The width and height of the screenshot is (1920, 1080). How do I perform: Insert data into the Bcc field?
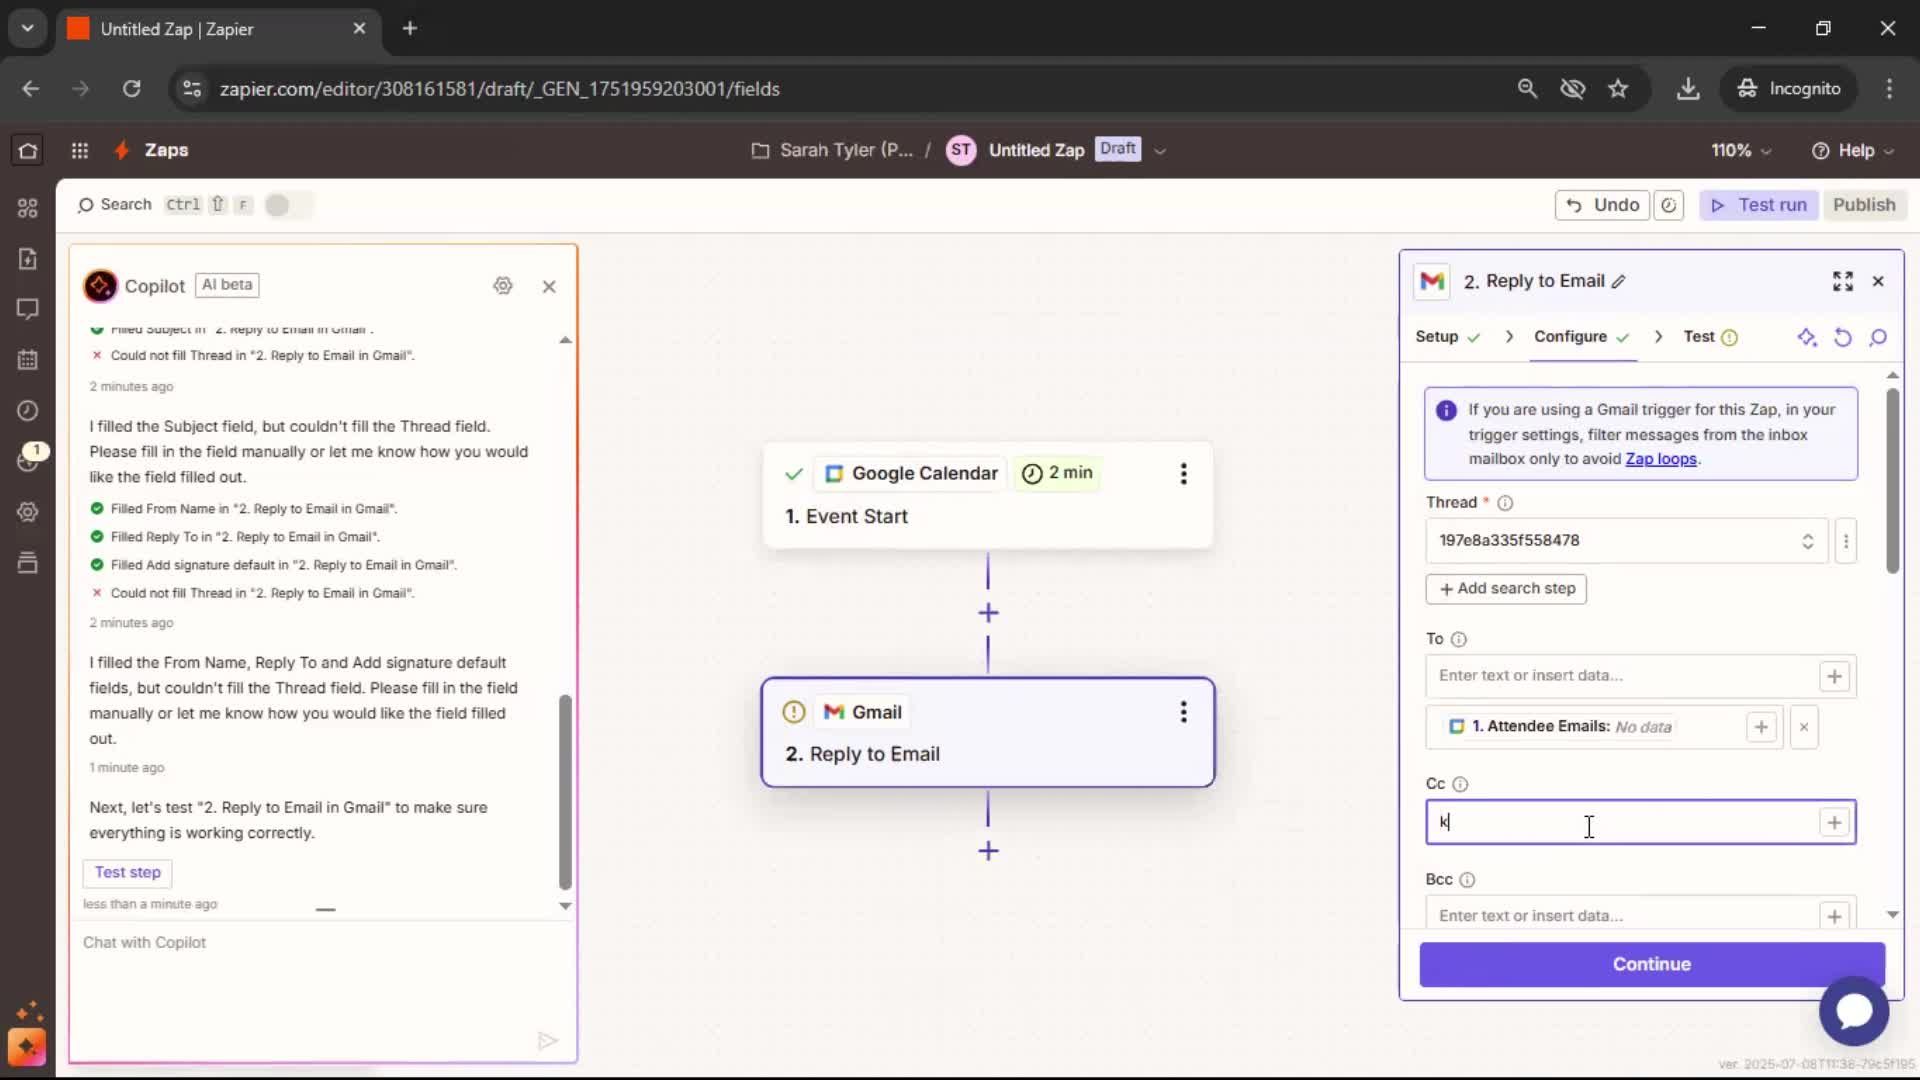coord(1834,916)
